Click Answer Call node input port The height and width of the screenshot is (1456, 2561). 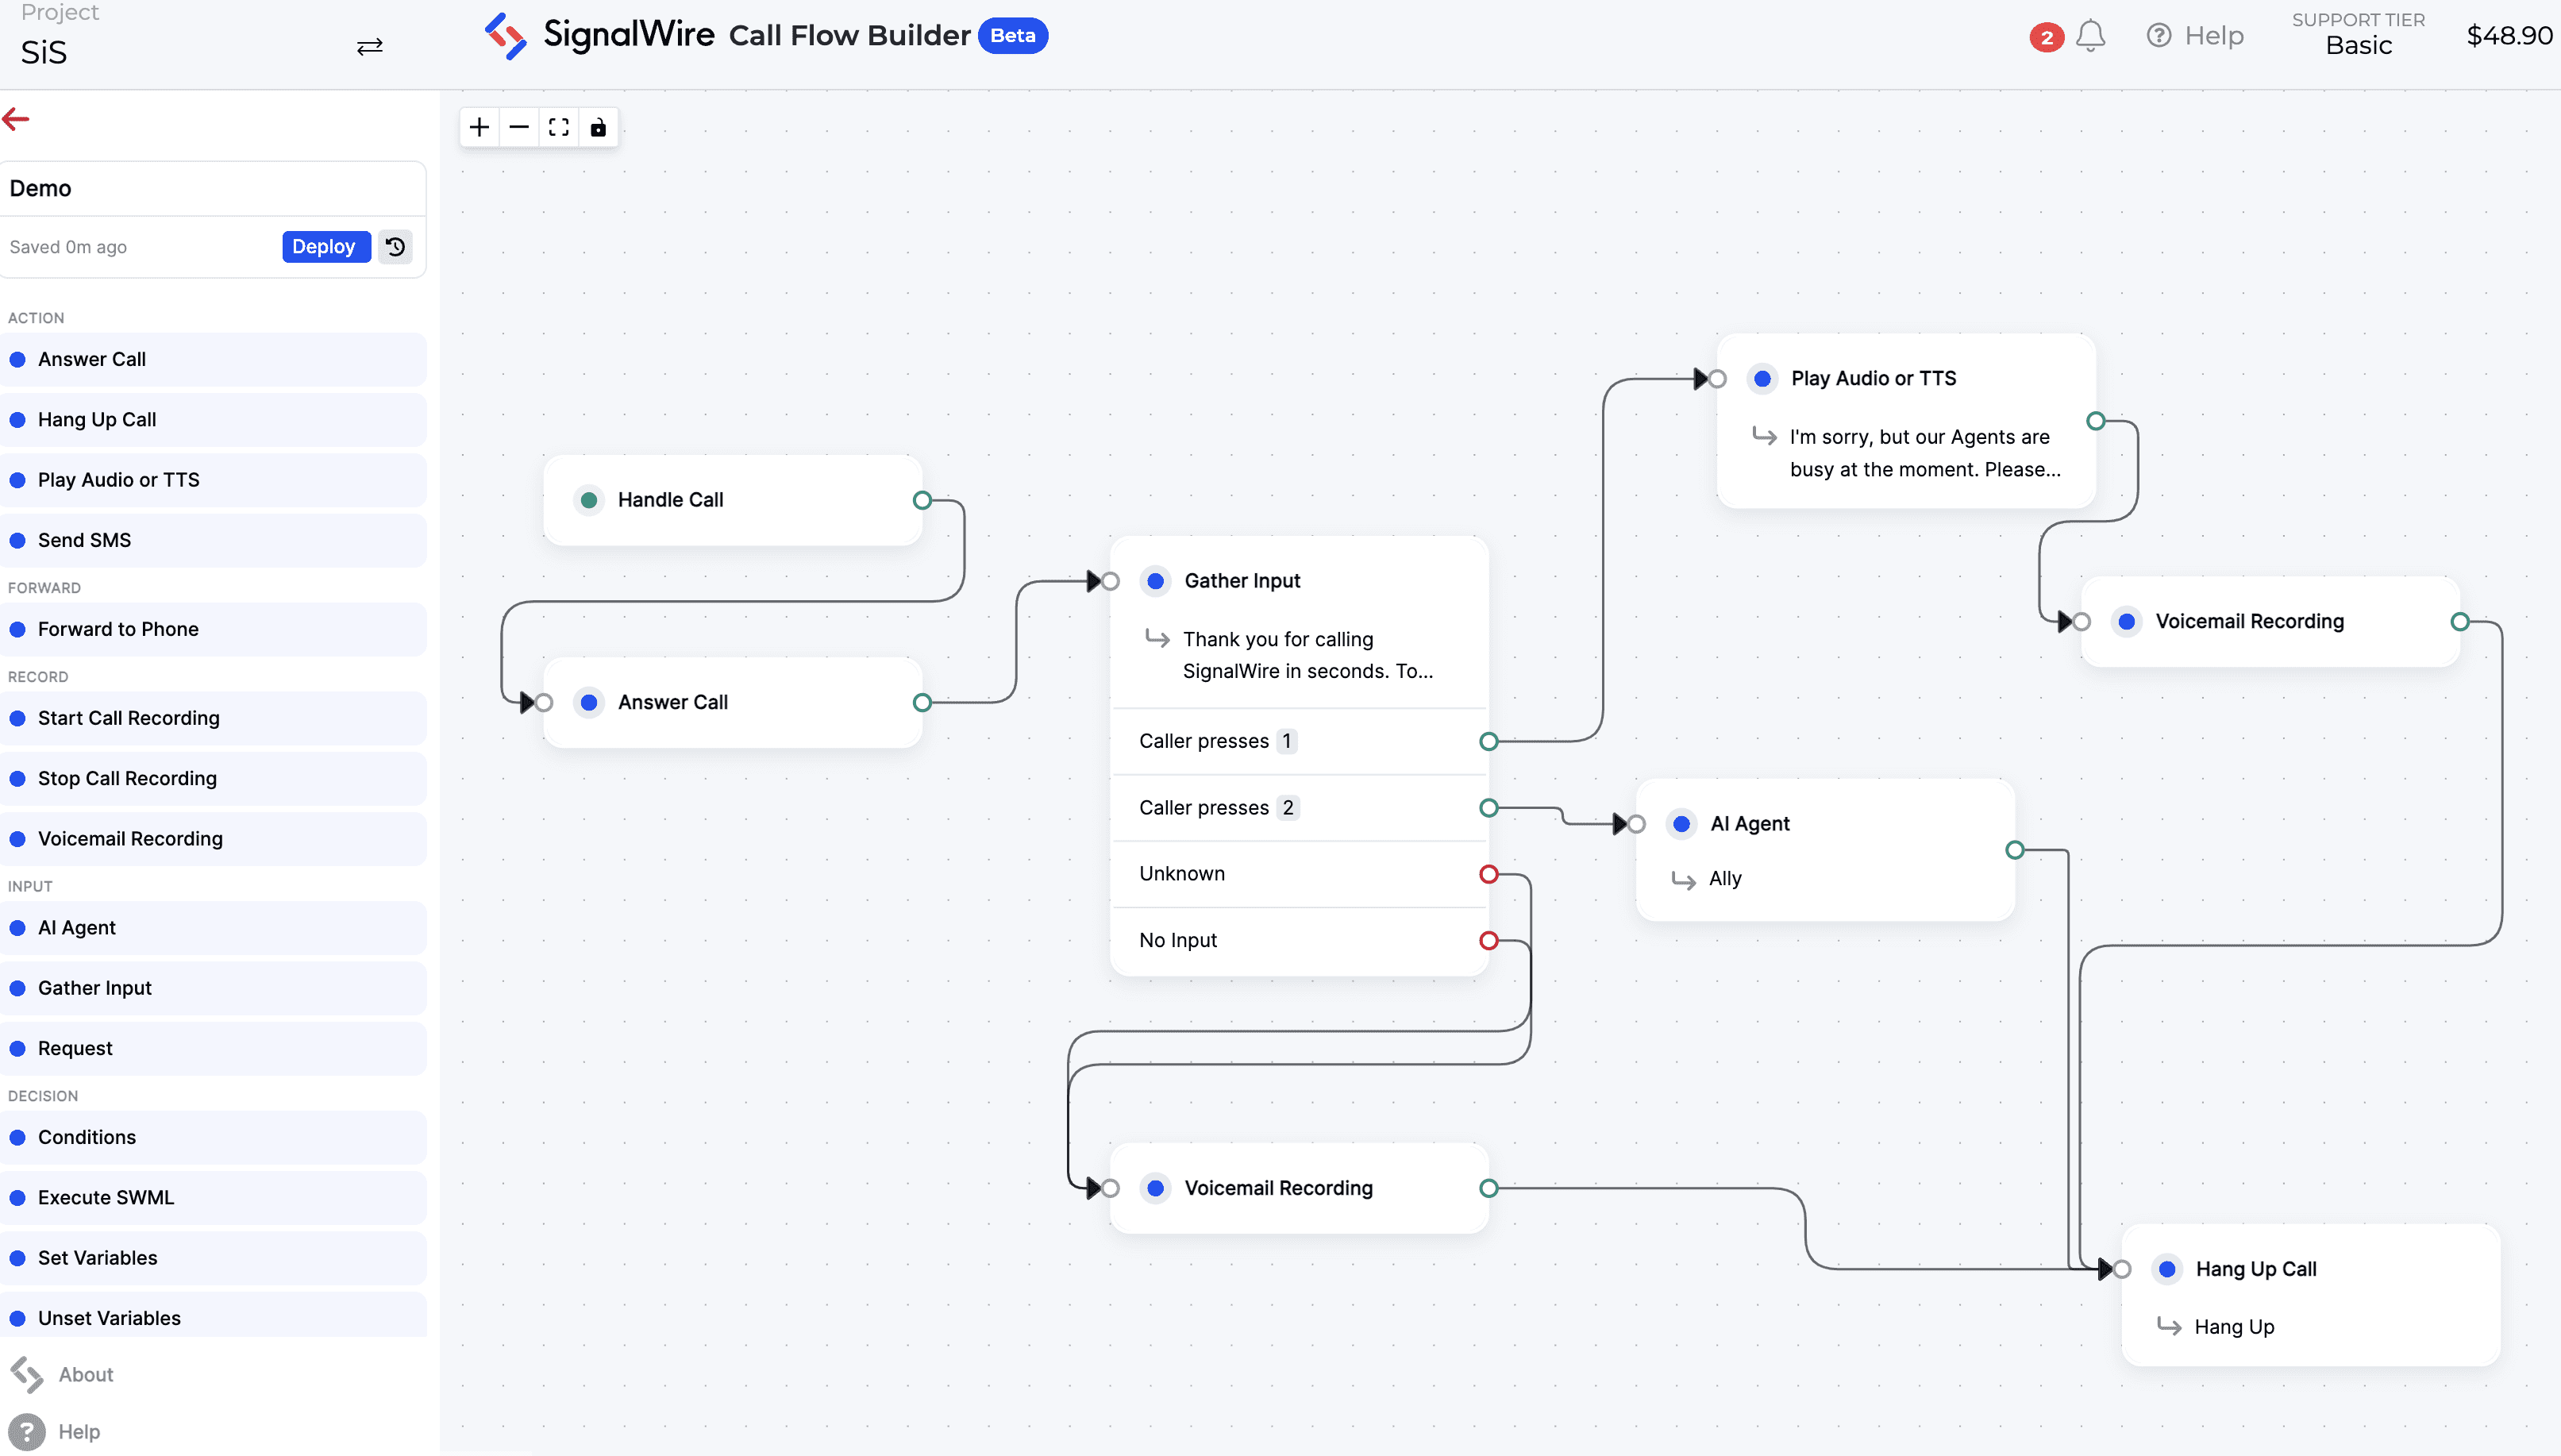pos(544,703)
